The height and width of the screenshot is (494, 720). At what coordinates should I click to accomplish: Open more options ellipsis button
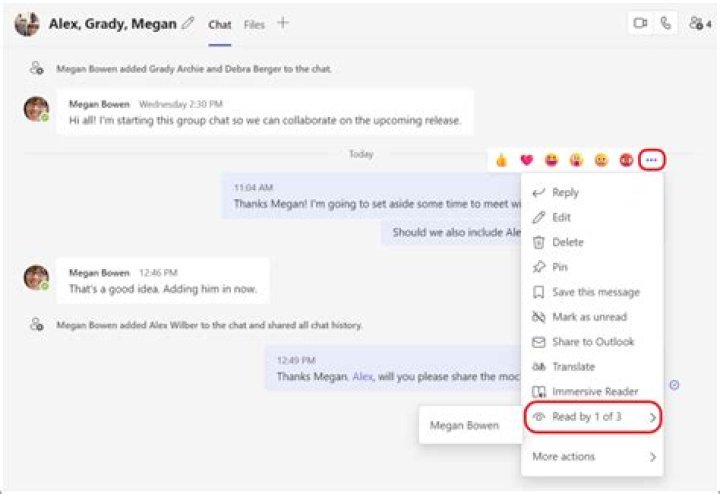tap(652, 160)
